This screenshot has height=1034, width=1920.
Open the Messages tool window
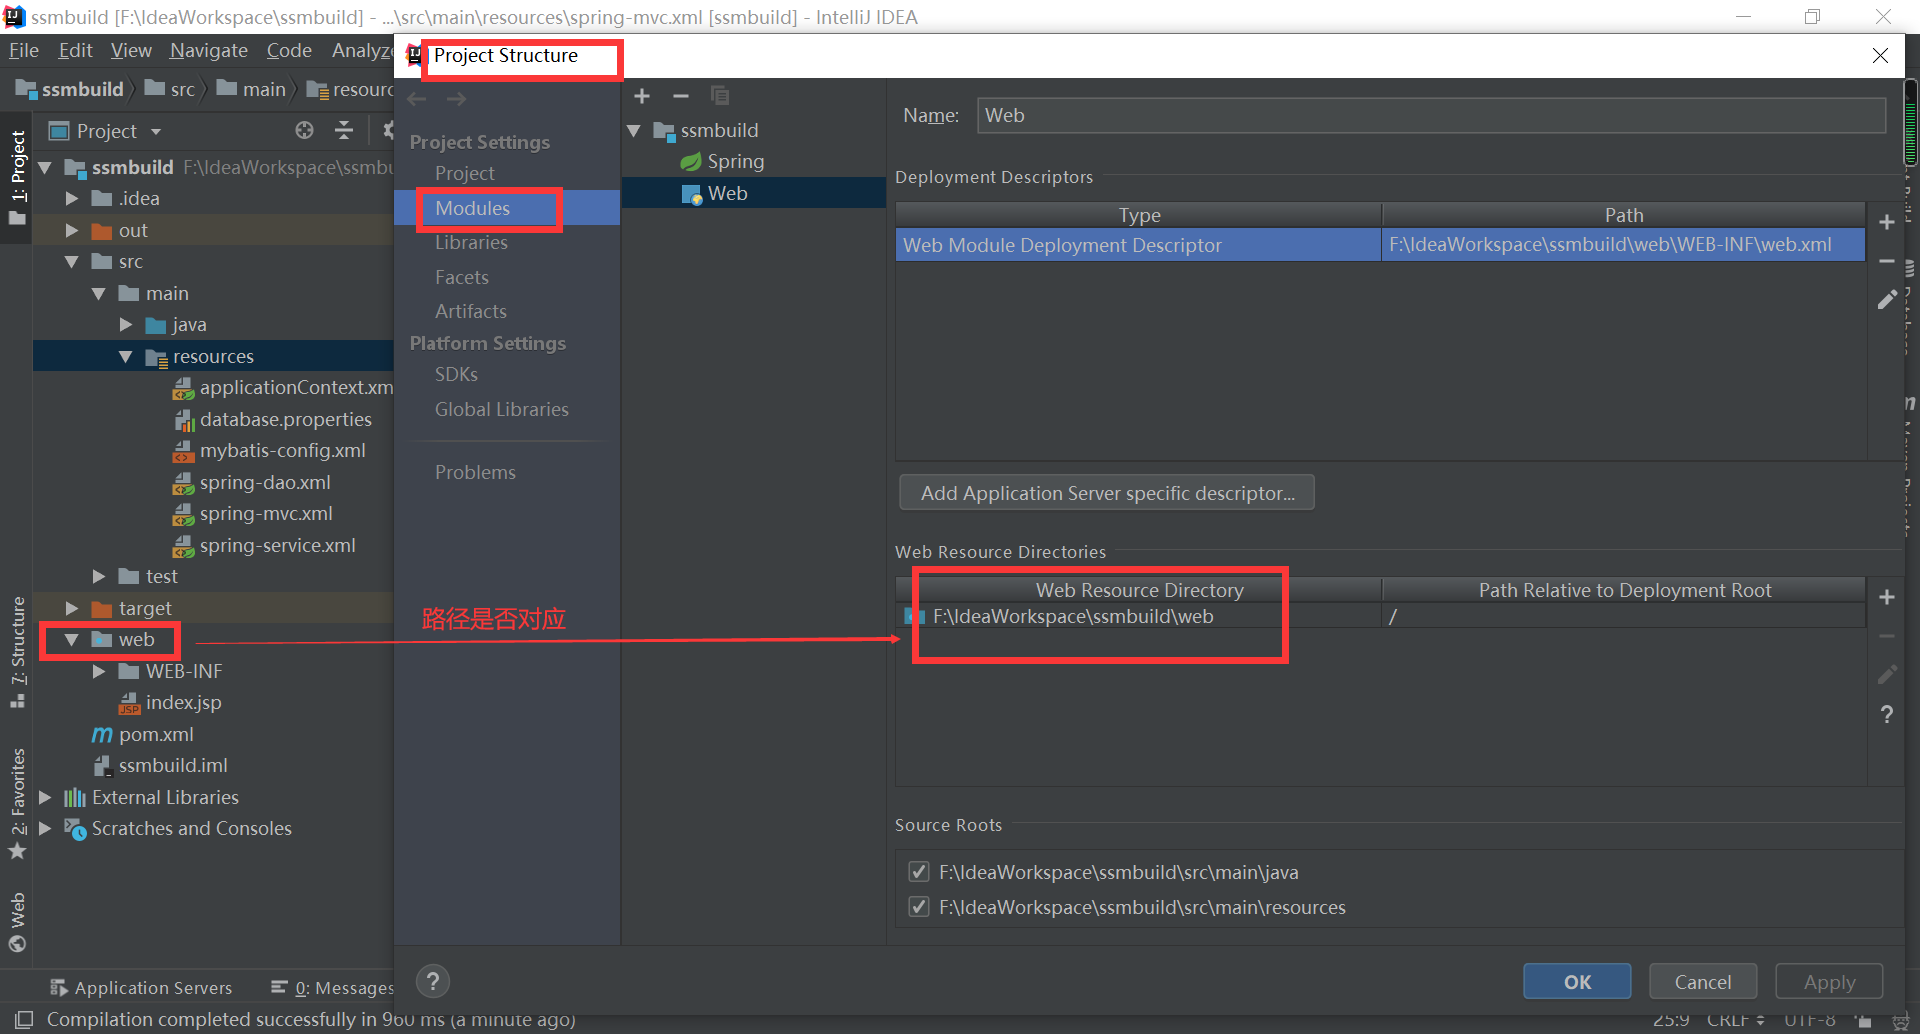(x=332, y=987)
